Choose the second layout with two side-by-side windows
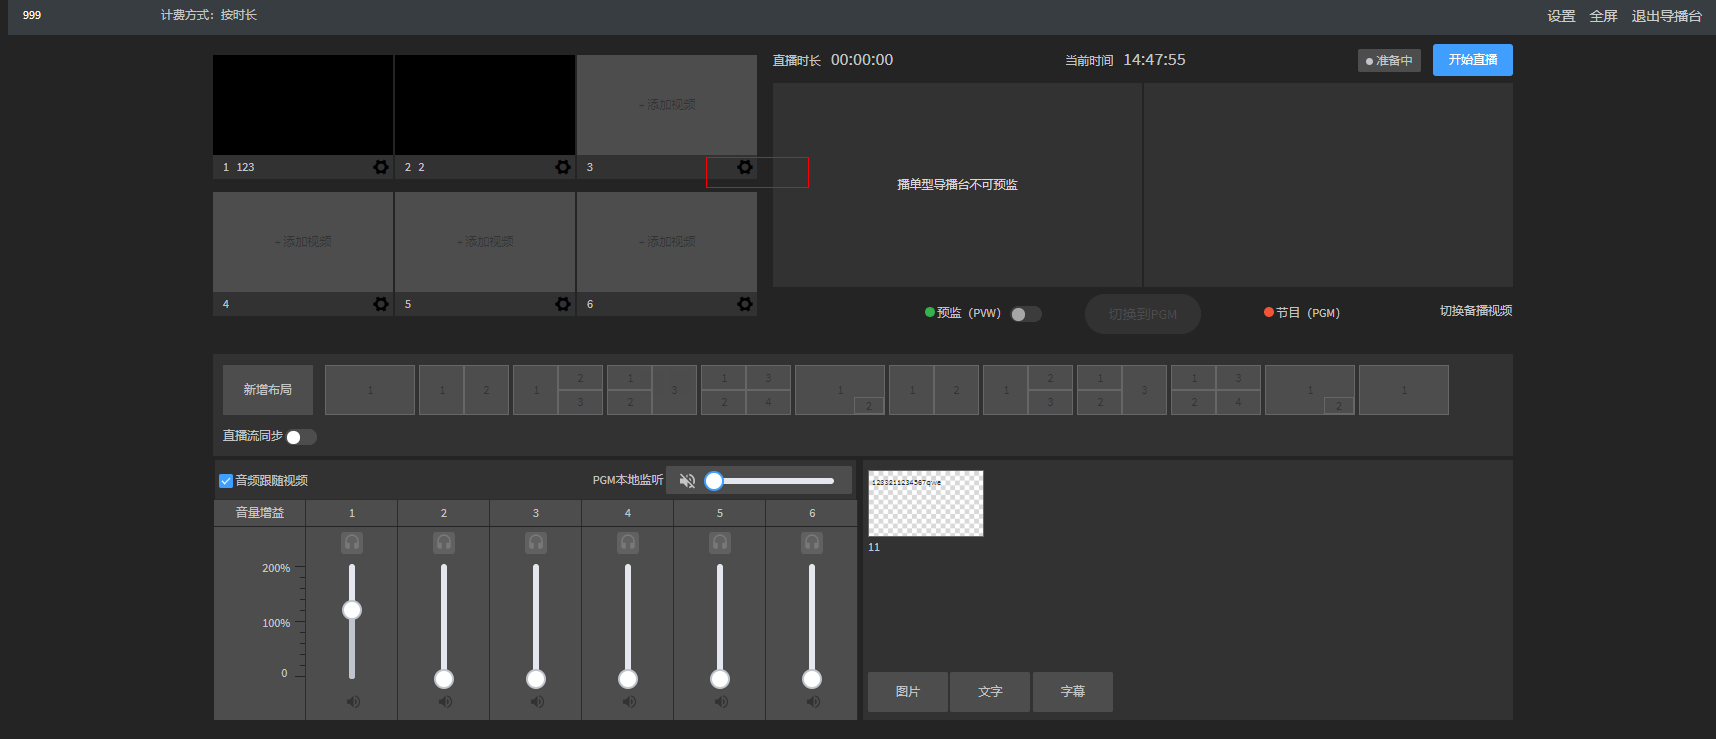The height and width of the screenshot is (739, 1716). [x=464, y=390]
